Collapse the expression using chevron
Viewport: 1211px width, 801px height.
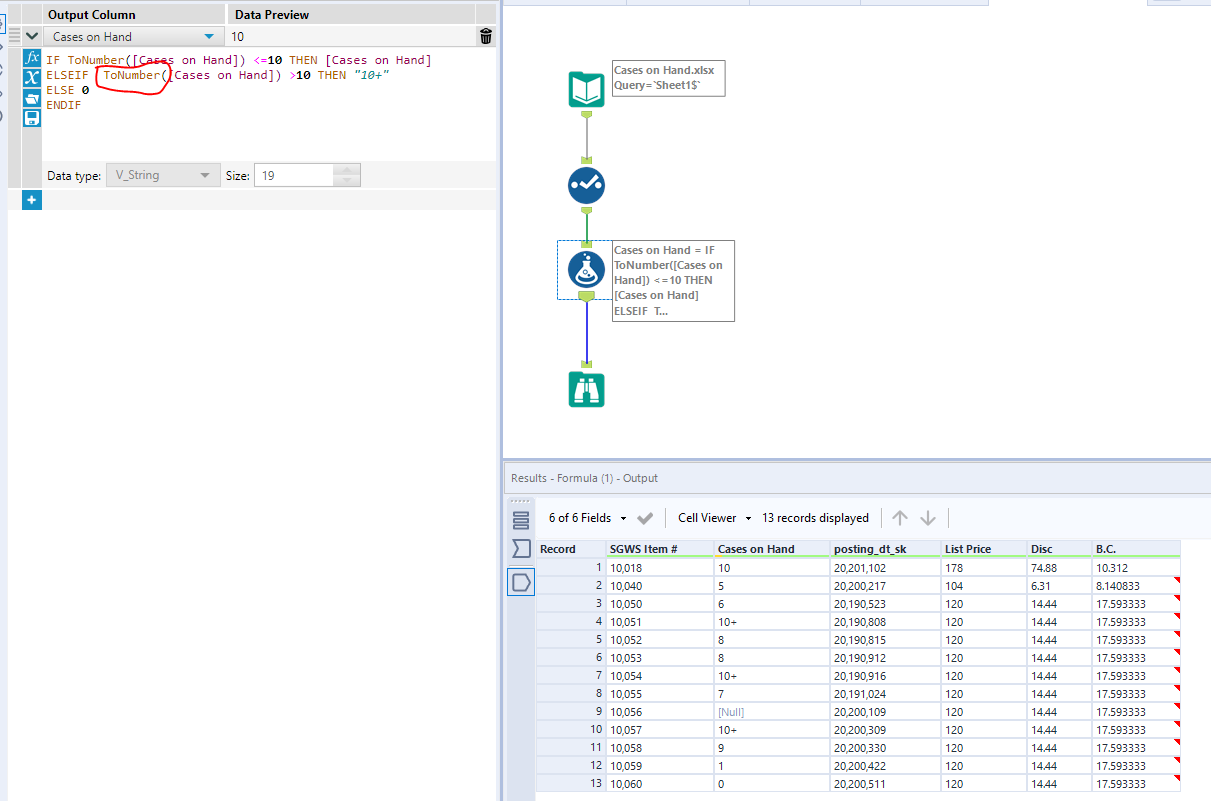pos(32,37)
